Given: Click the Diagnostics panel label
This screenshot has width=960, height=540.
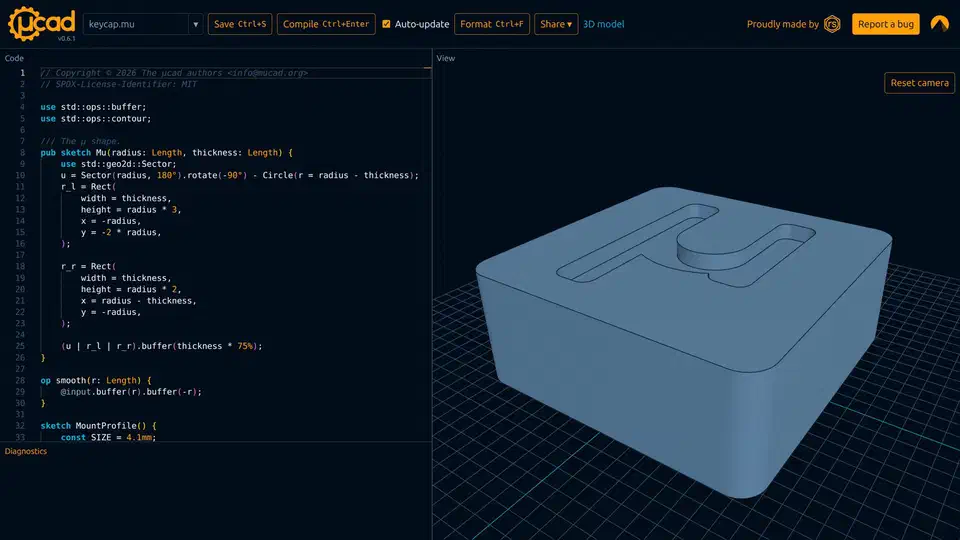Looking at the screenshot, I should 26,451.
